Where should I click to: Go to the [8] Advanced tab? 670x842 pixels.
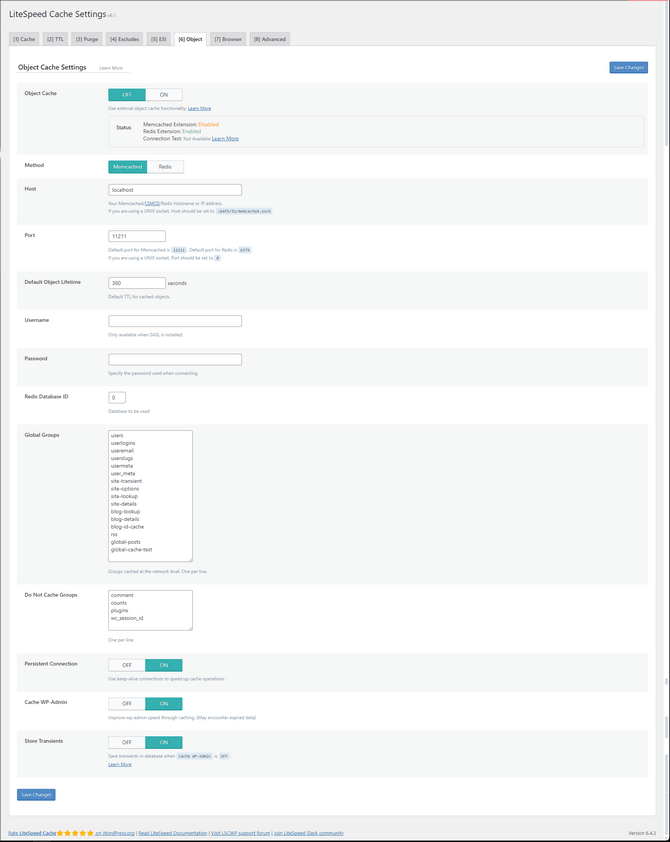[x=269, y=39]
